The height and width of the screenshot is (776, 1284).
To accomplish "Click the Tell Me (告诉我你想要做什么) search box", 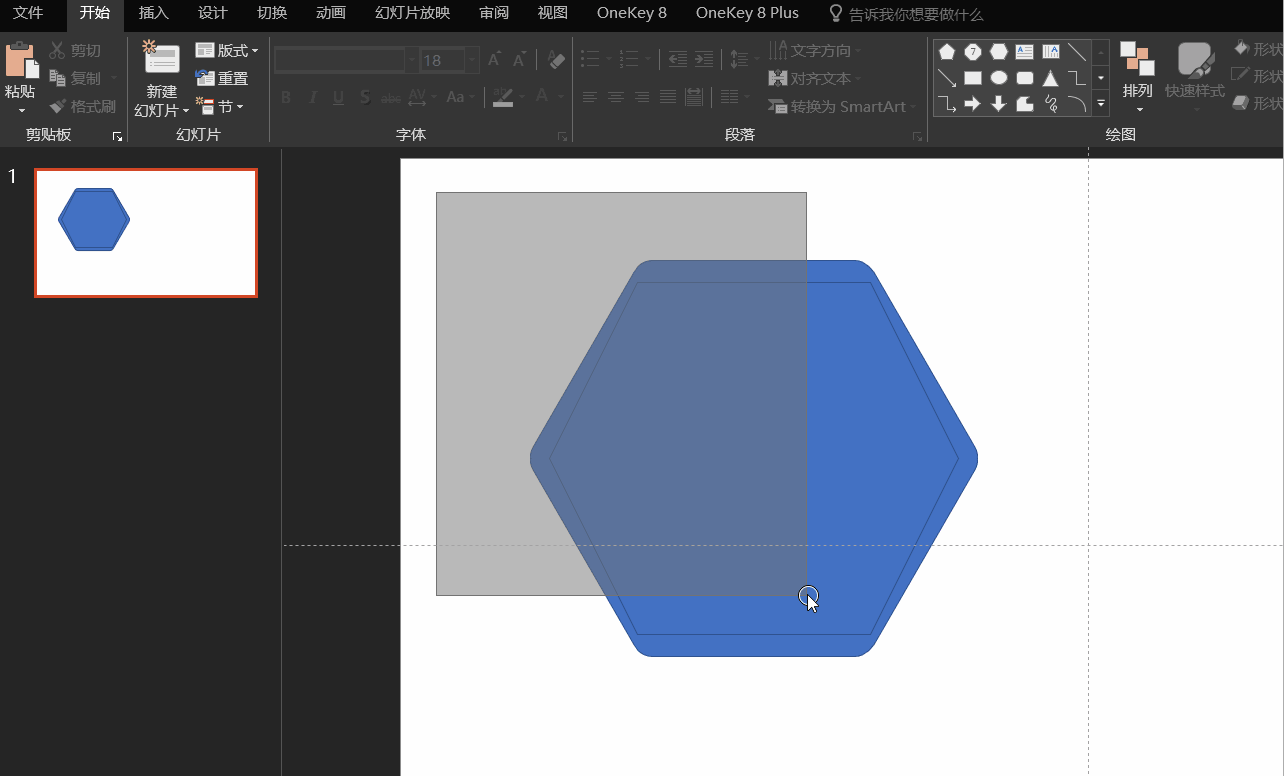I will pyautogui.click(x=906, y=14).
